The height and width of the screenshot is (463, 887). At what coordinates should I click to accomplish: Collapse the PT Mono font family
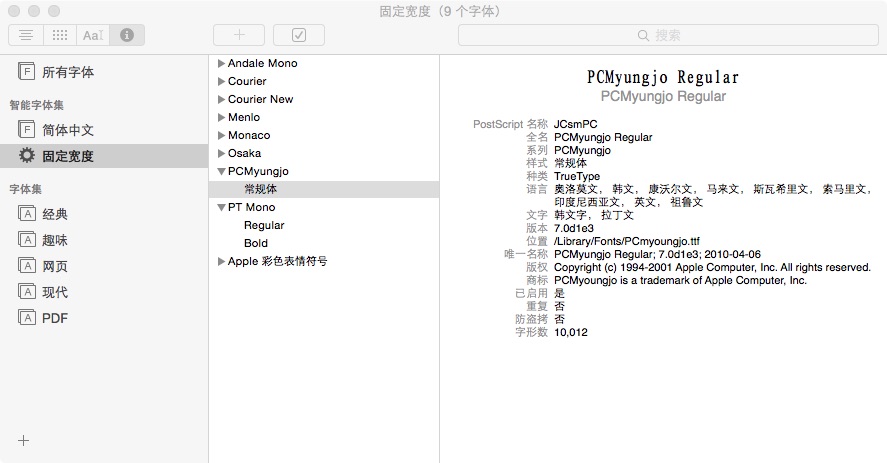[221, 208]
